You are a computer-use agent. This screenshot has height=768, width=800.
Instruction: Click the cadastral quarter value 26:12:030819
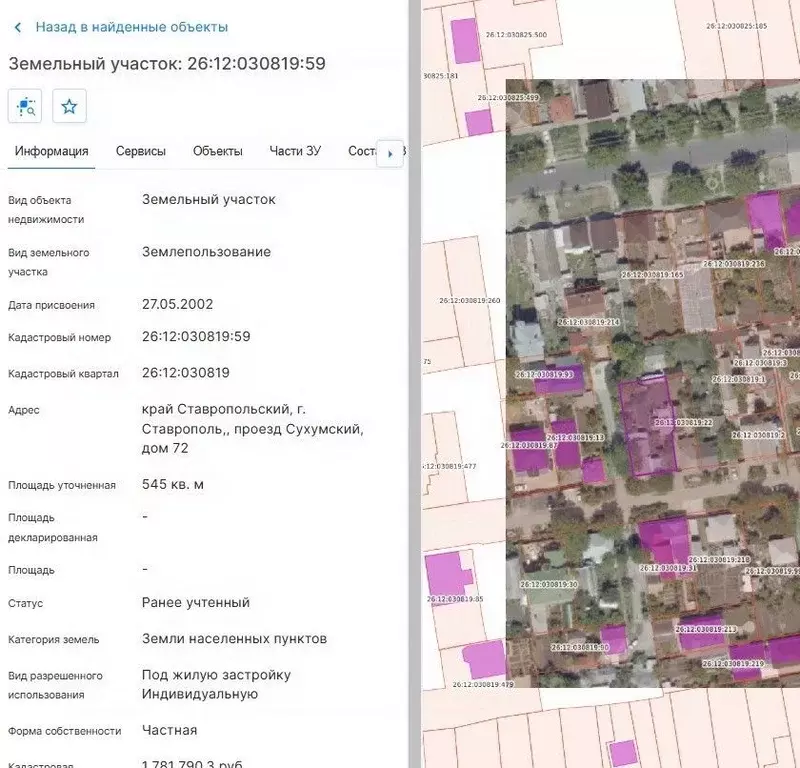[186, 373]
